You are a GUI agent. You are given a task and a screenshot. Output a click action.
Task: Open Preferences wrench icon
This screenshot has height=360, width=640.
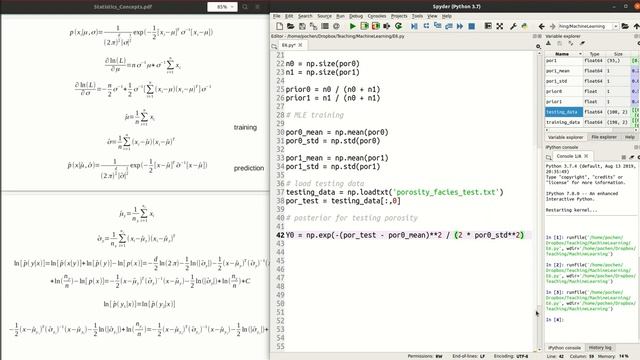point(513,26)
